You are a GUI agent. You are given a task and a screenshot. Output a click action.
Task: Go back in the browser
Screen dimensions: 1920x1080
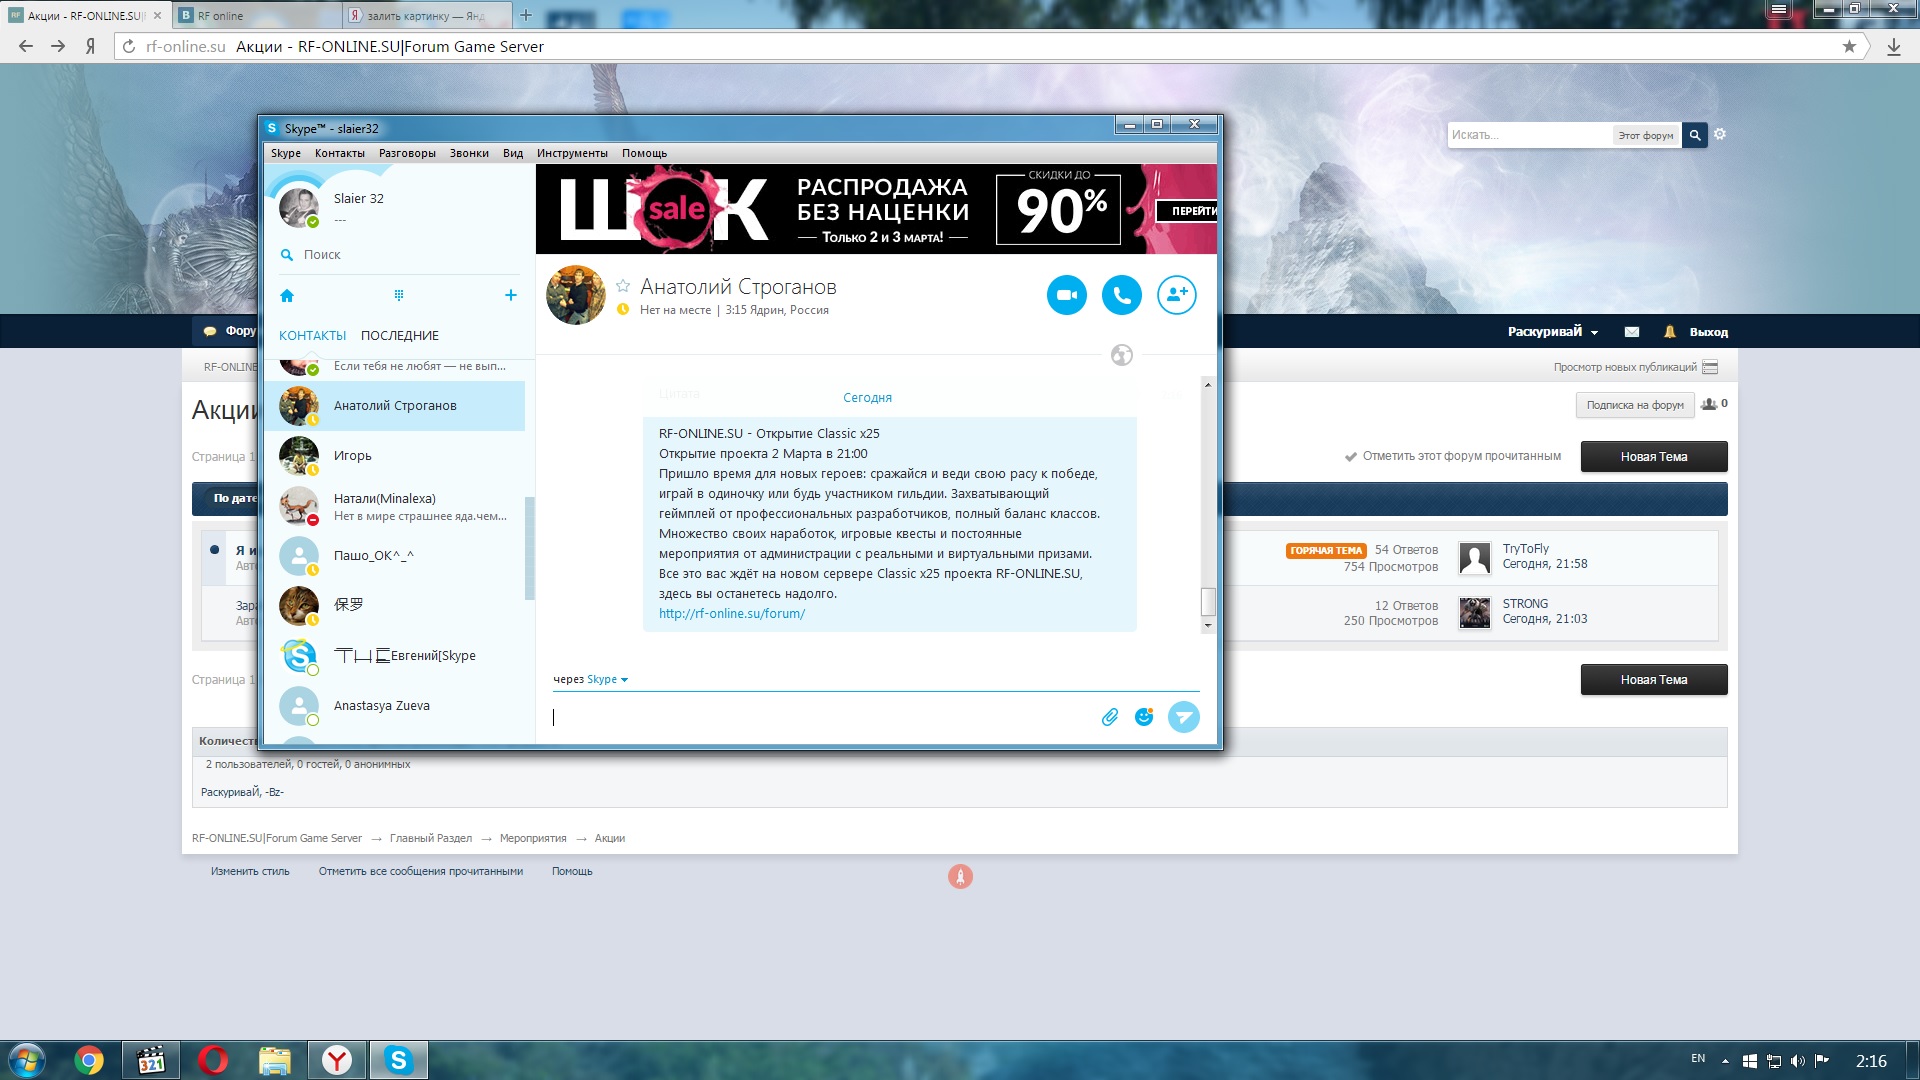pyautogui.click(x=26, y=46)
